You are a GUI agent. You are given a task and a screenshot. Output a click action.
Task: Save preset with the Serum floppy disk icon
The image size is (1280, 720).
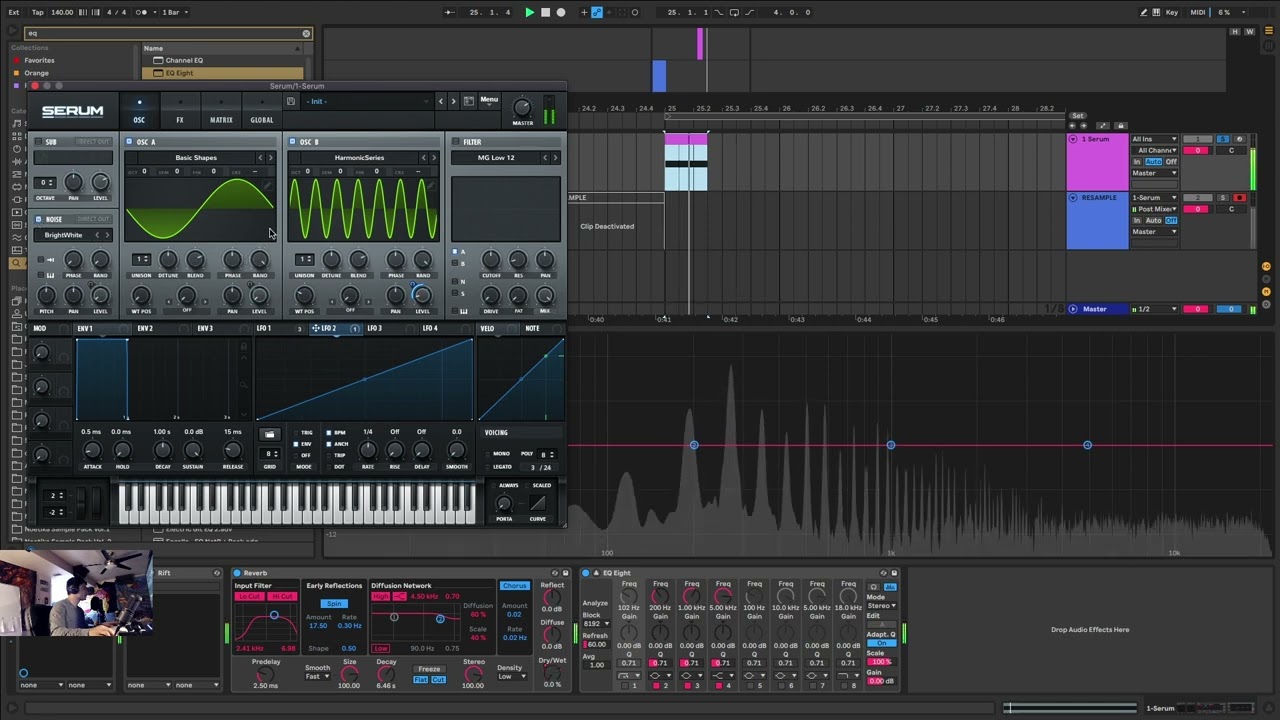point(291,101)
